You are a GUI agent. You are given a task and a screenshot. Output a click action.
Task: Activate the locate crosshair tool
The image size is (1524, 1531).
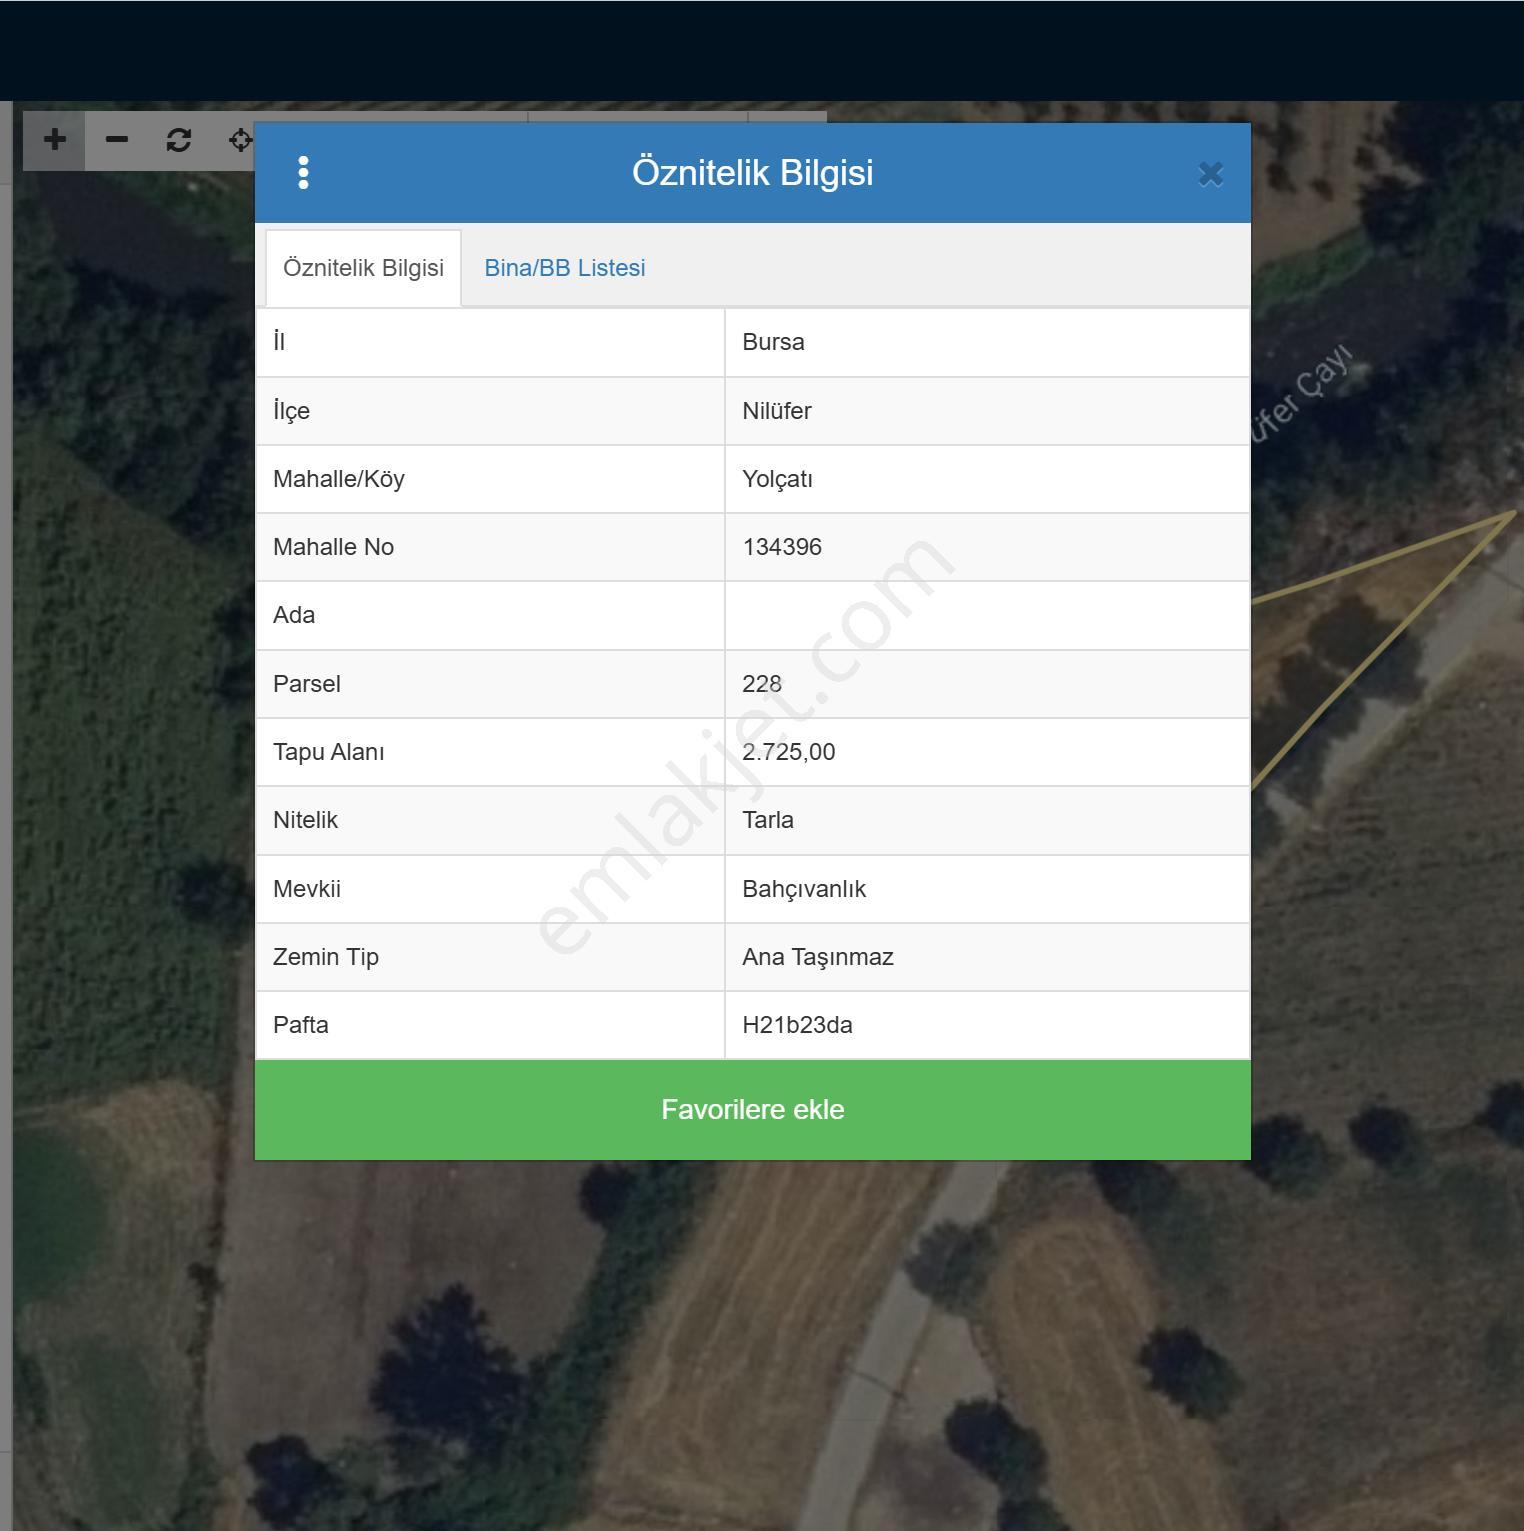click(x=240, y=140)
